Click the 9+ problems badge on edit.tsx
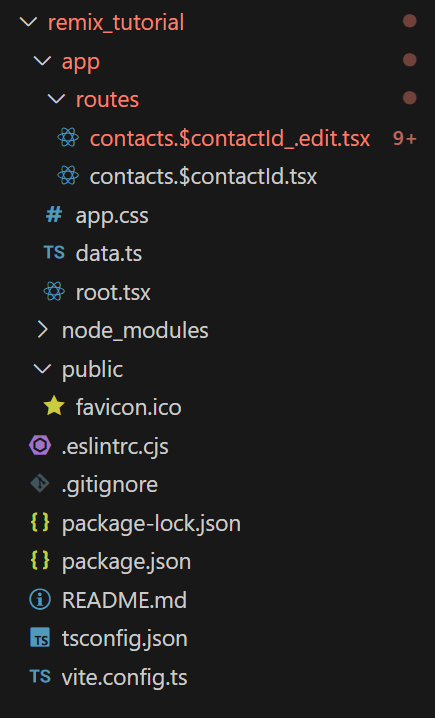435x718 pixels. point(405,138)
